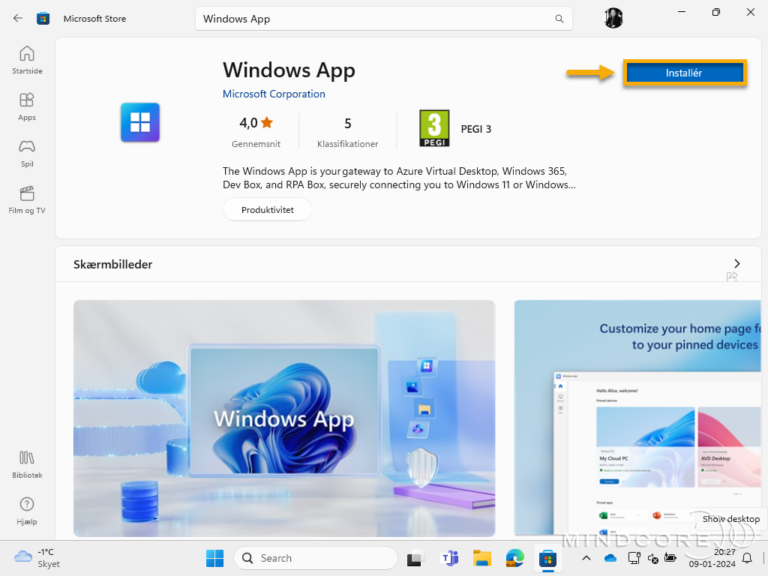Click the 4,0 average rating
The height and width of the screenshot is (576, 768).
255,124
